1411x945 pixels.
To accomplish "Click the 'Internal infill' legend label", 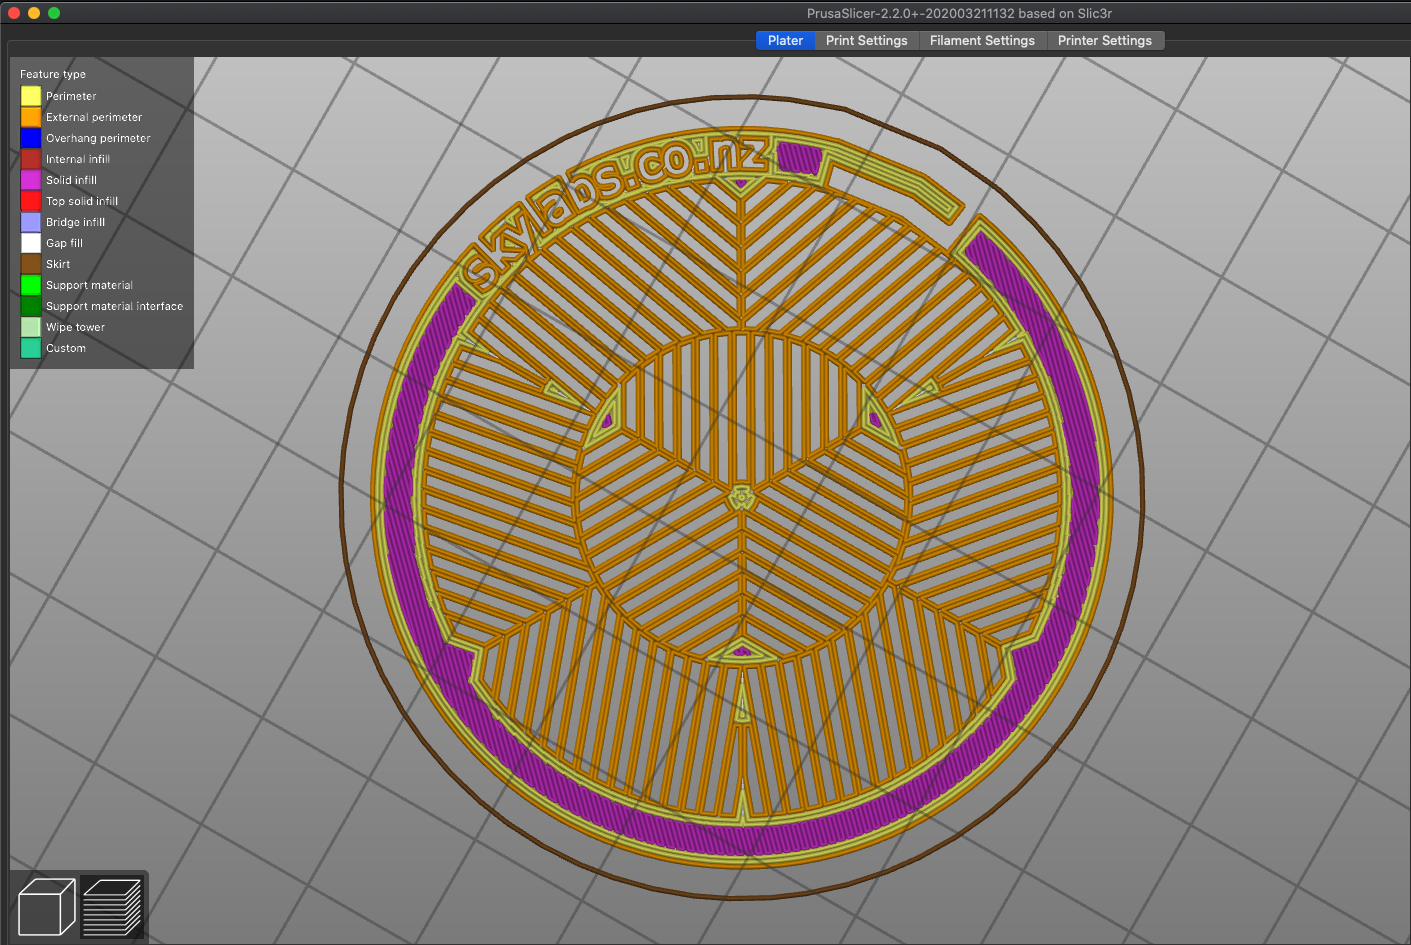I will 78,159.
